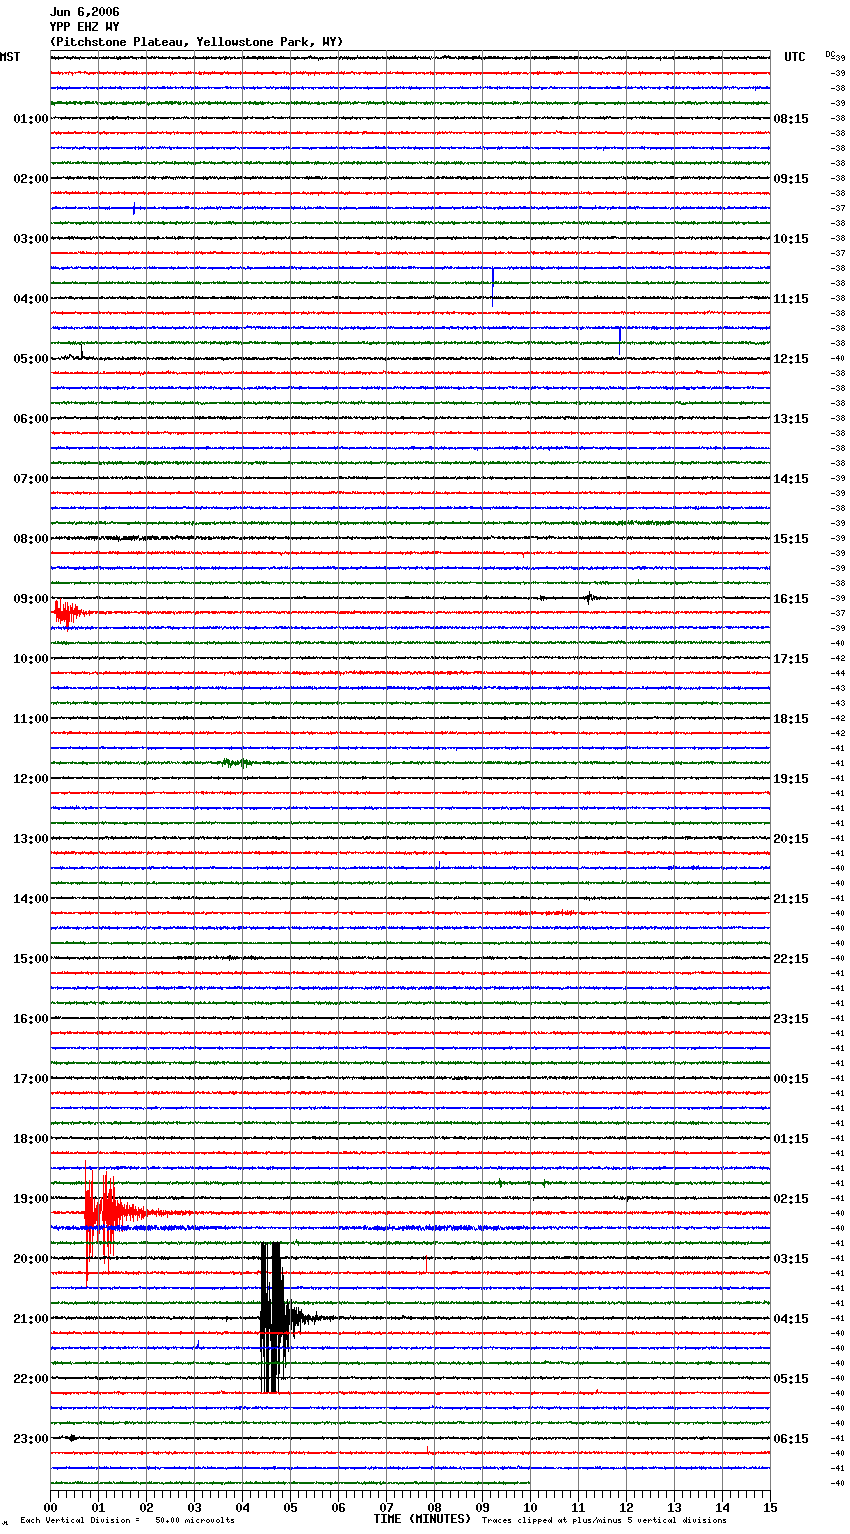
Task: Click the small black wiggle on the 09:00 trace
Action: [589, 598]
